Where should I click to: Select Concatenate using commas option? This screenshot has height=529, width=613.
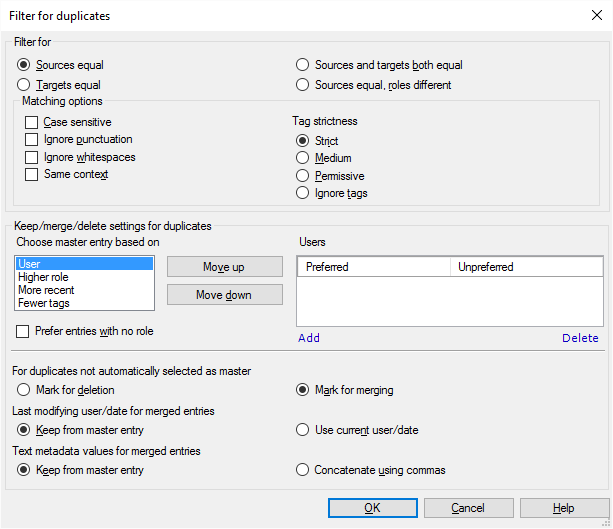[x=303, y=470]
